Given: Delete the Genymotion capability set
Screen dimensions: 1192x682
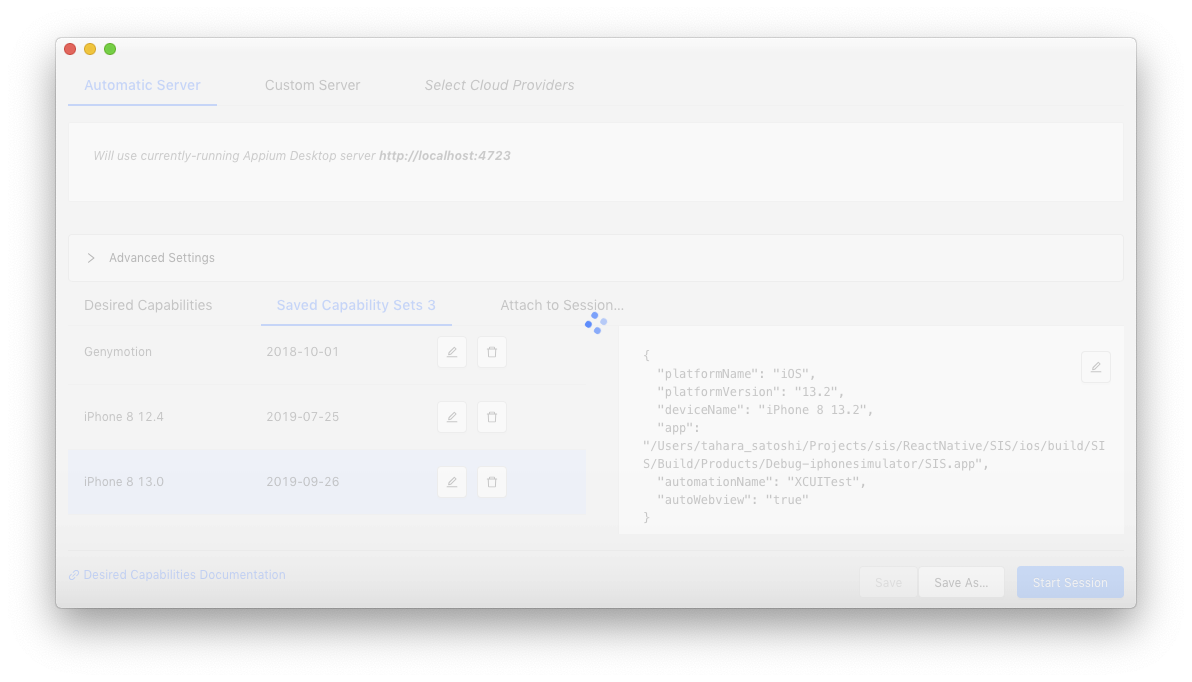Looking at the screenshot, I should (492, 352).
